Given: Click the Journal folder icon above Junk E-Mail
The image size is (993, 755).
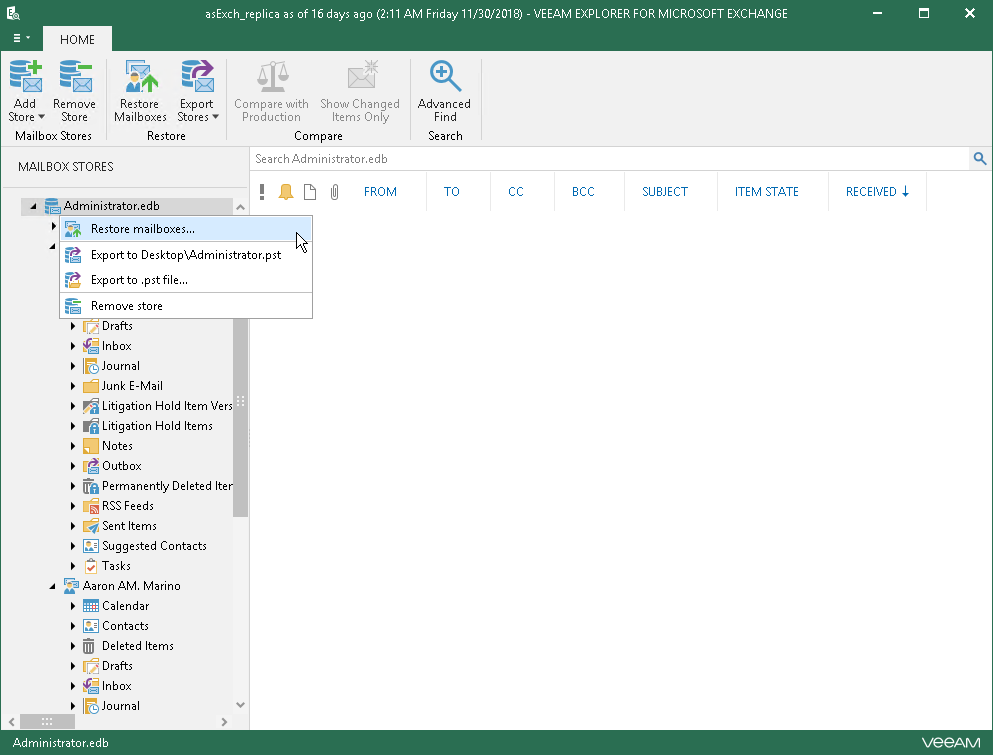Looking at the screenshot, I should tap(91, 366).
